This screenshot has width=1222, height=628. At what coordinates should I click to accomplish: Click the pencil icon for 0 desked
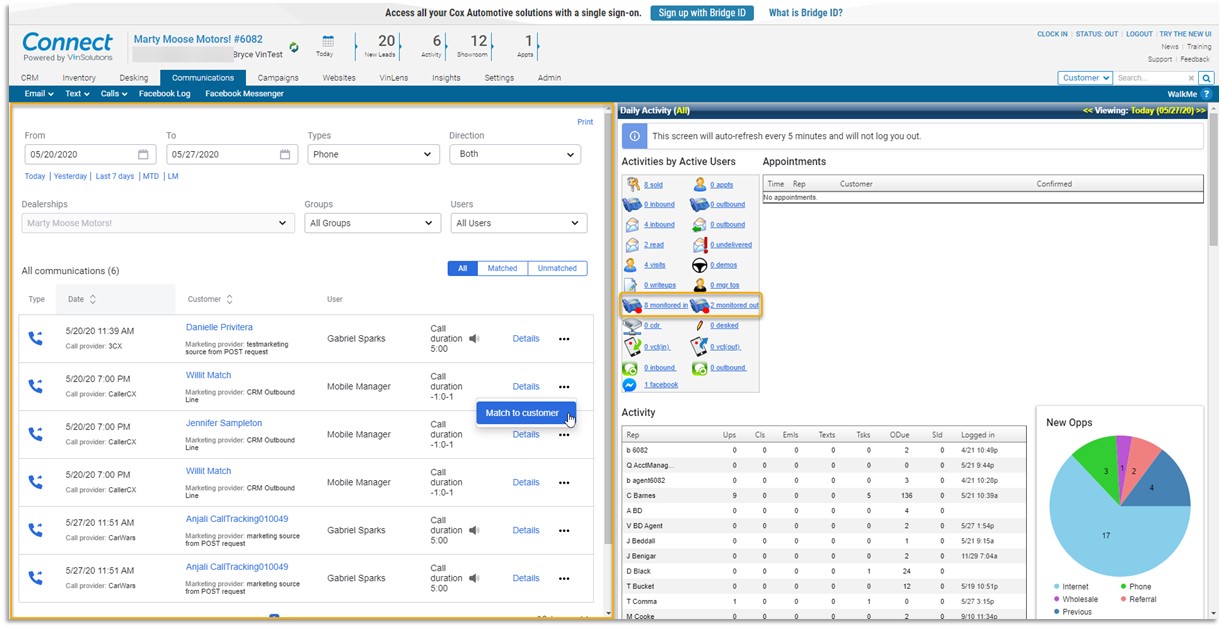(700, 325)
